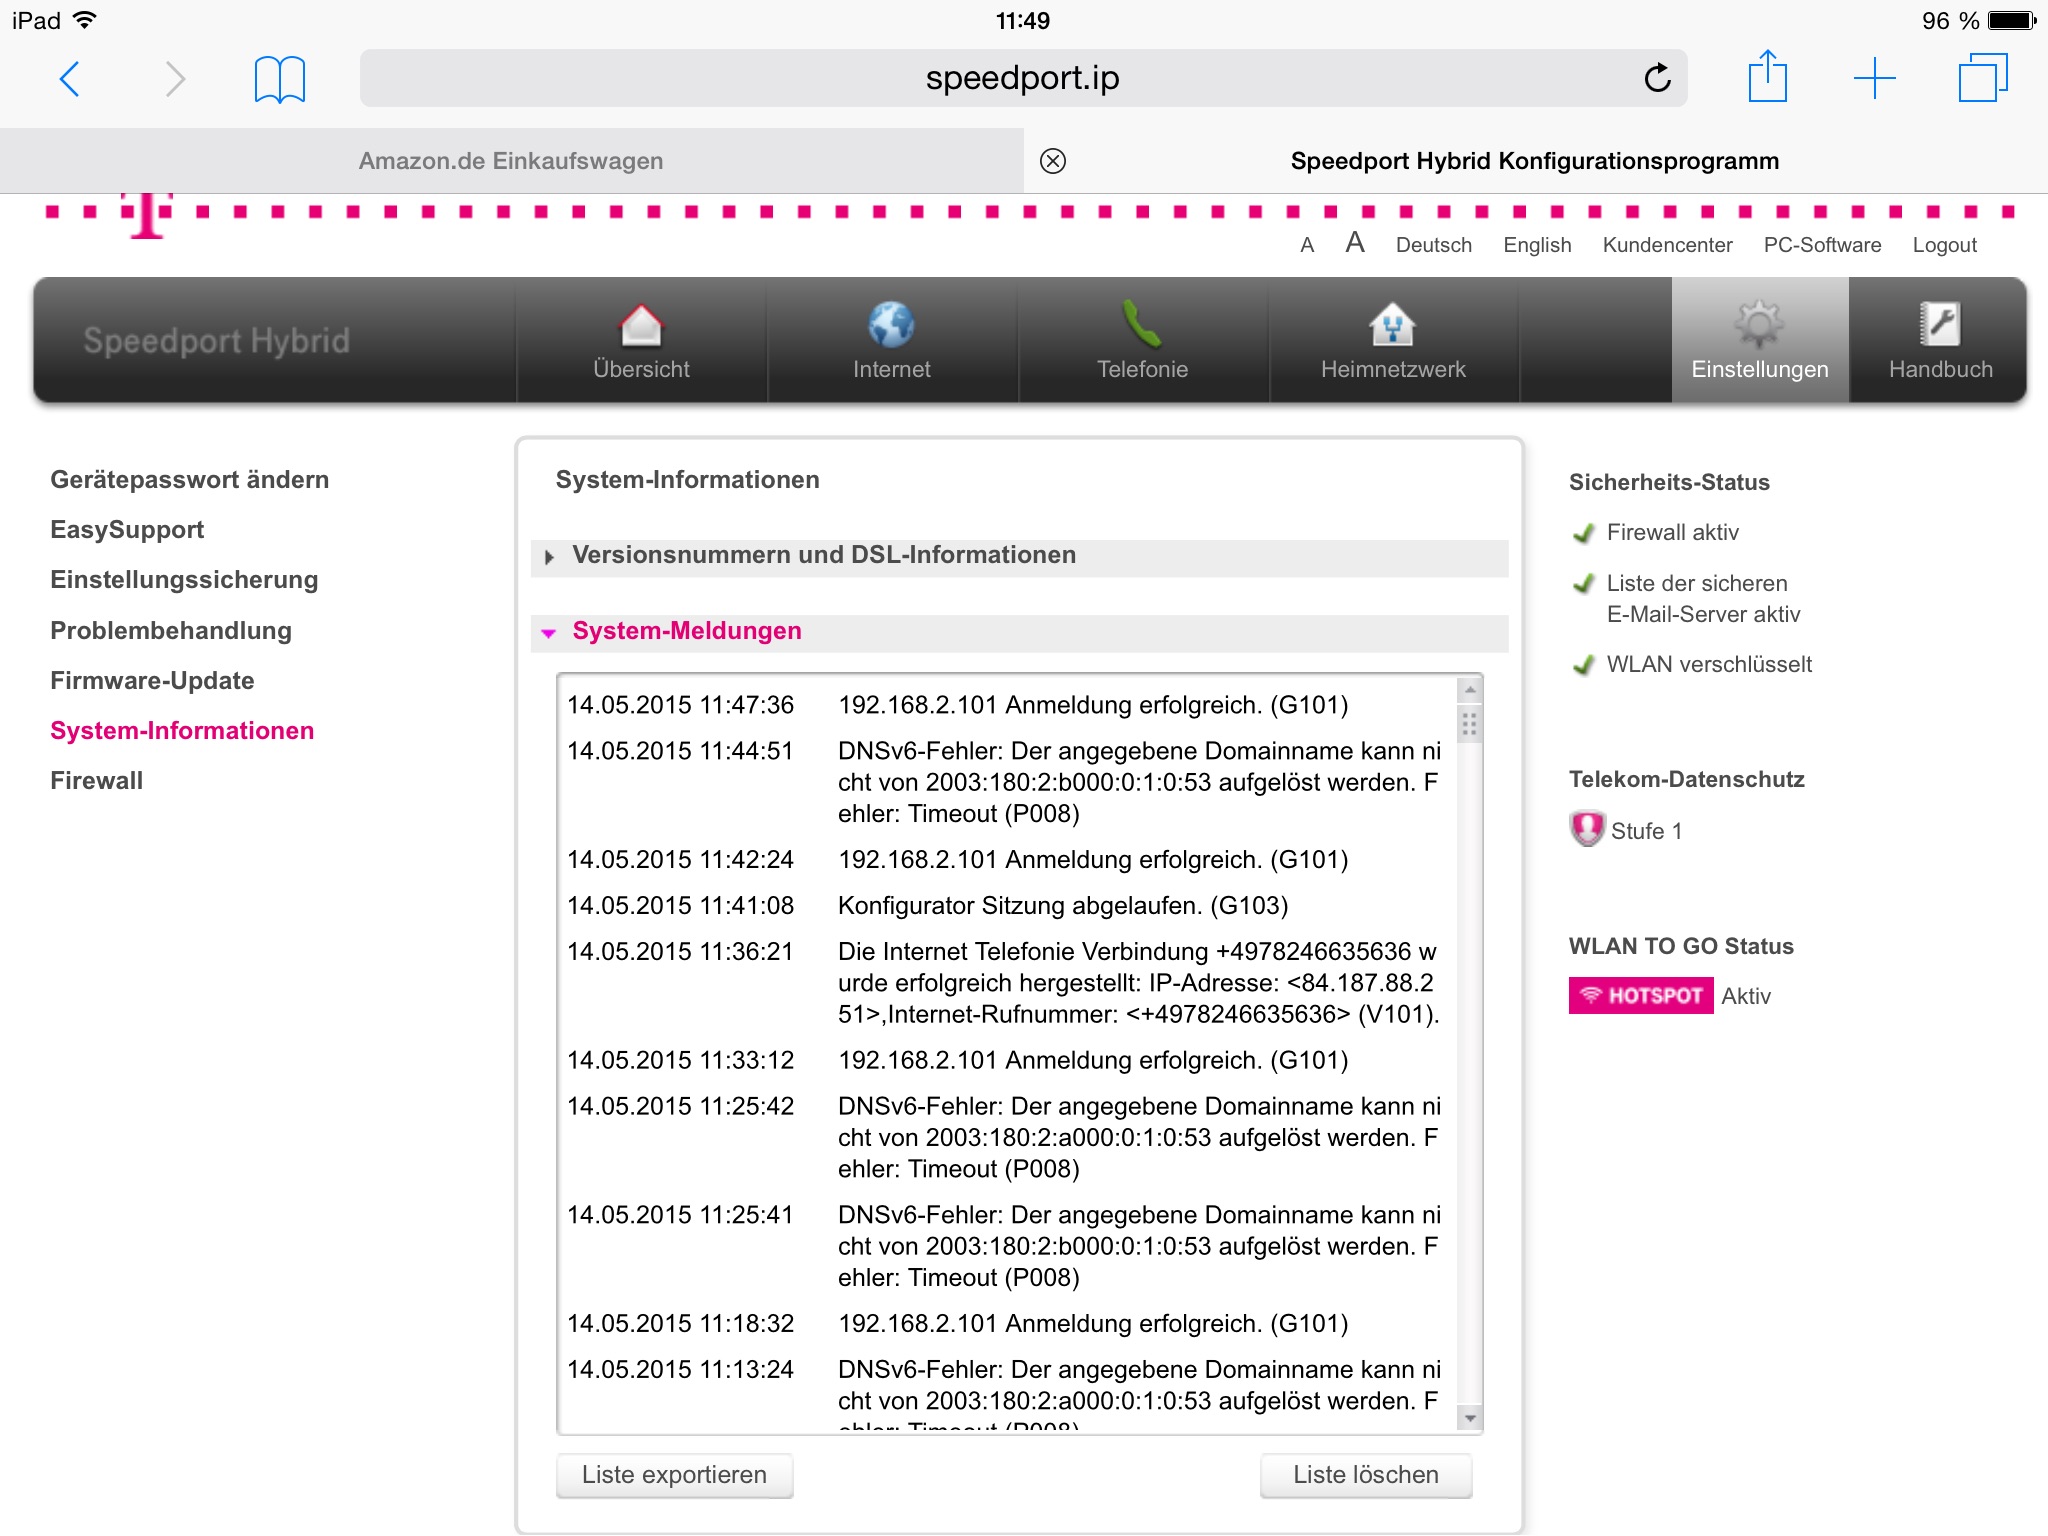Click the Aktiv hotspot status text
The height and width of the screenshot is (1536, 2048).
tap(1746, 997)
